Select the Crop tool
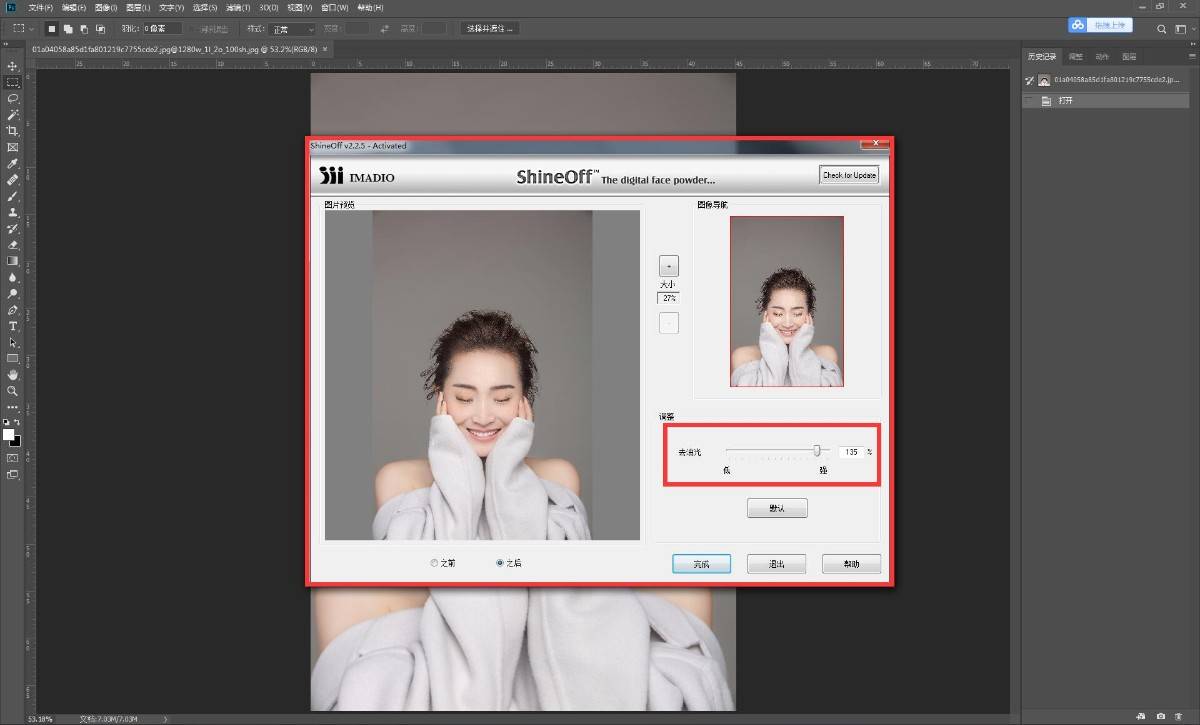This screenshot has width=1200, height=725. [13, 131]
